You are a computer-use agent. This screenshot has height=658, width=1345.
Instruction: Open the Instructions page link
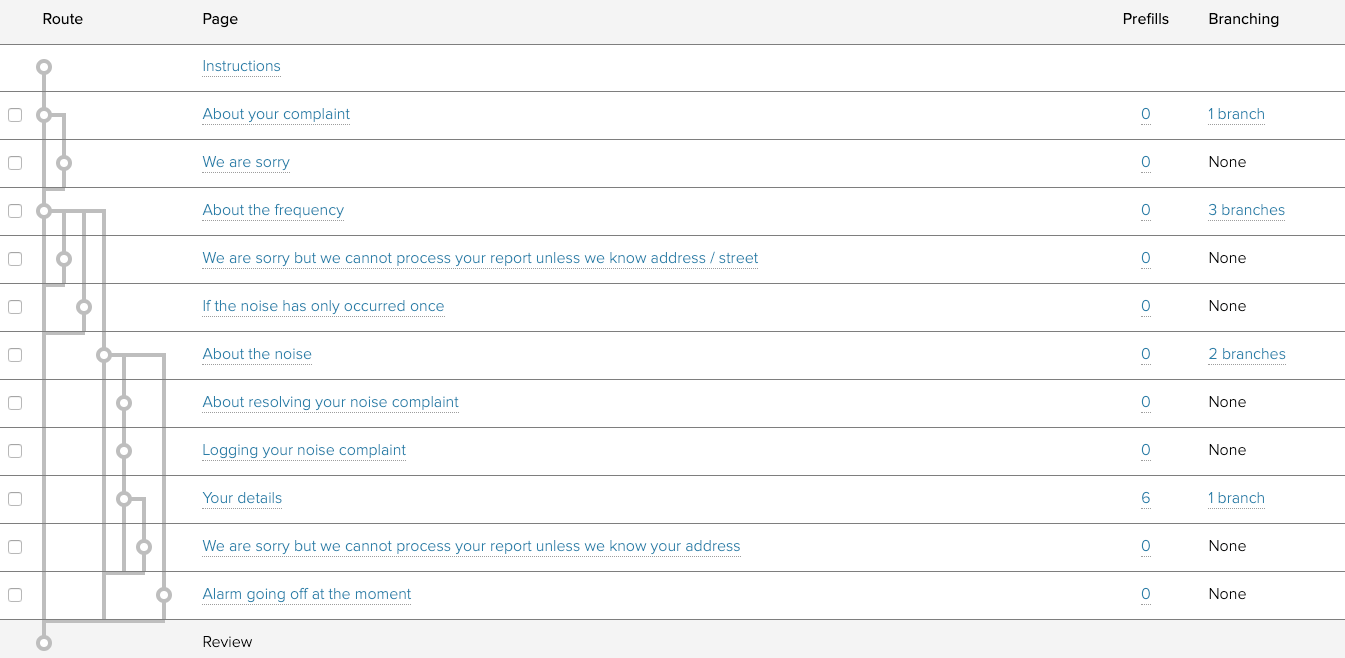point(241,66)
